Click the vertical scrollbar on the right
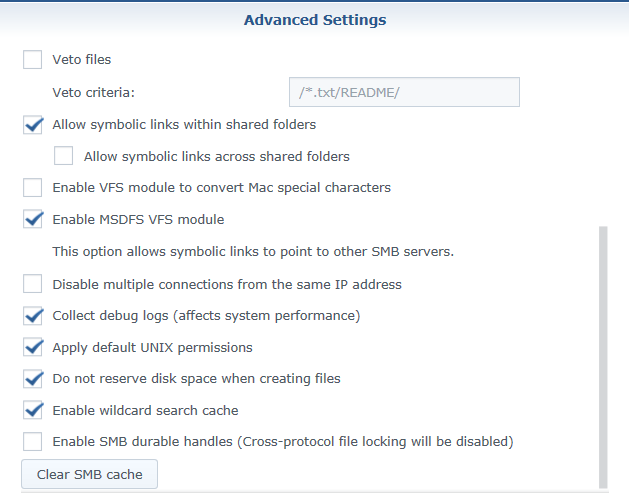Image resolution: width=629 pixels, height=495 pixels. [x=603, y=357]
